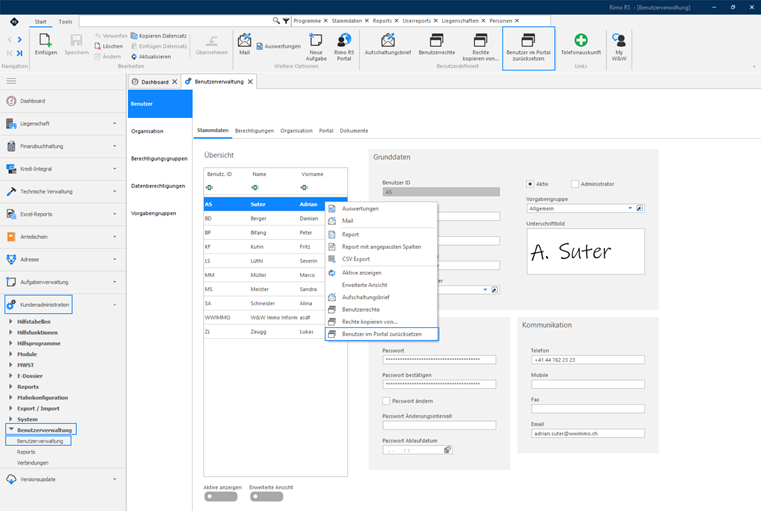The image size is (761, 511).
Task: Collapse Benutzerverwaltung tree node
Action: tap(11, 429)
